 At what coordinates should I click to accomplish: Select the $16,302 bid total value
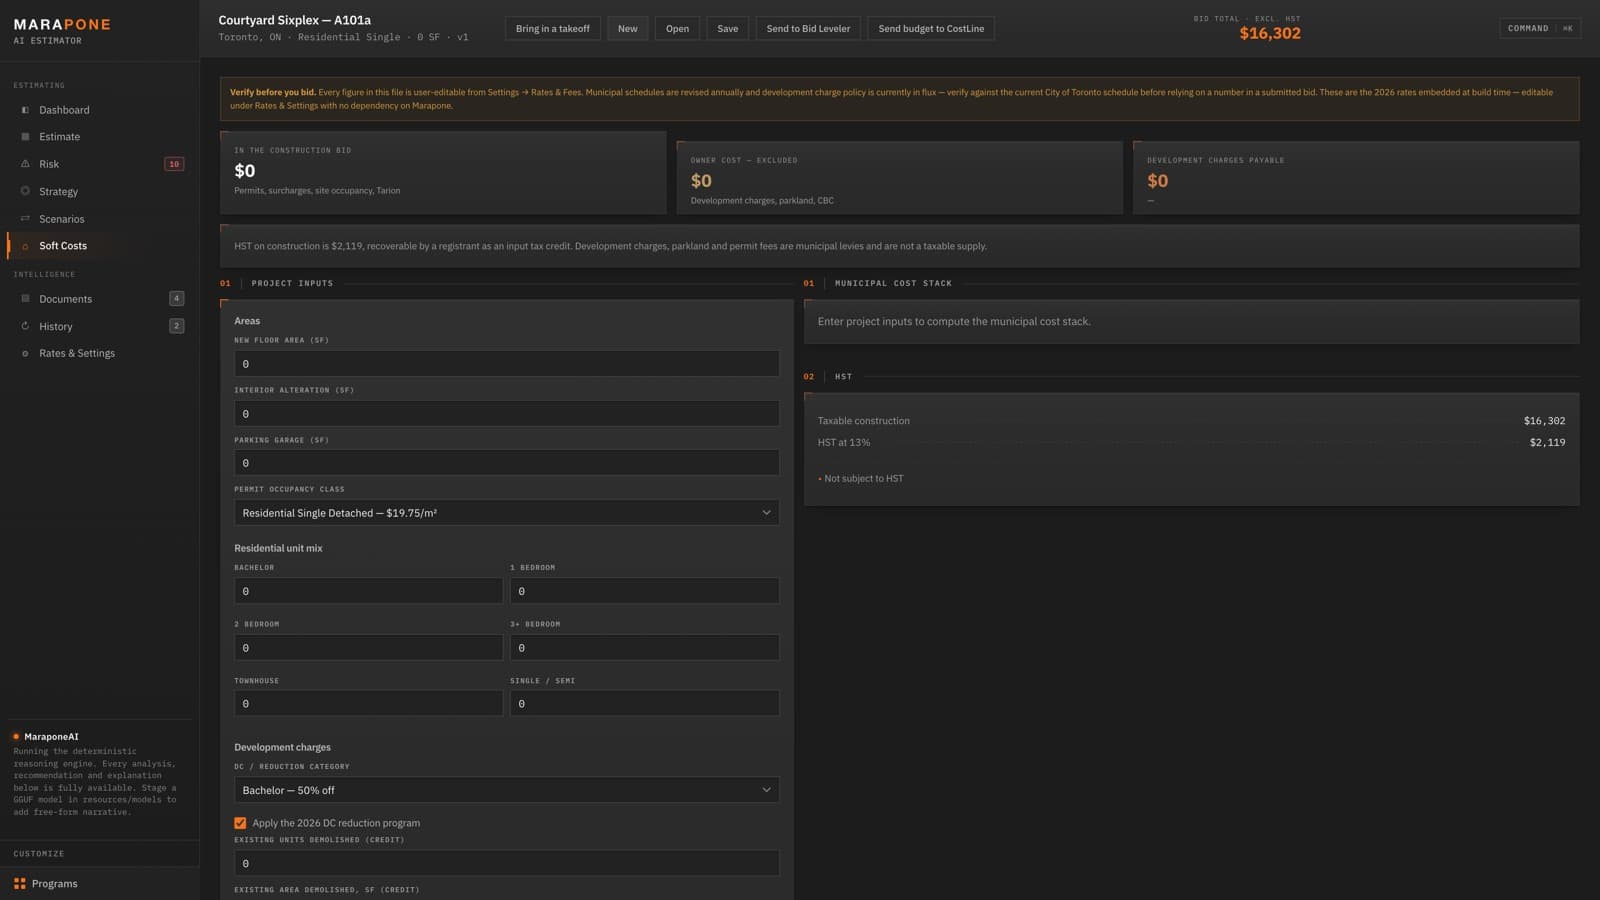coord(1270,34)
